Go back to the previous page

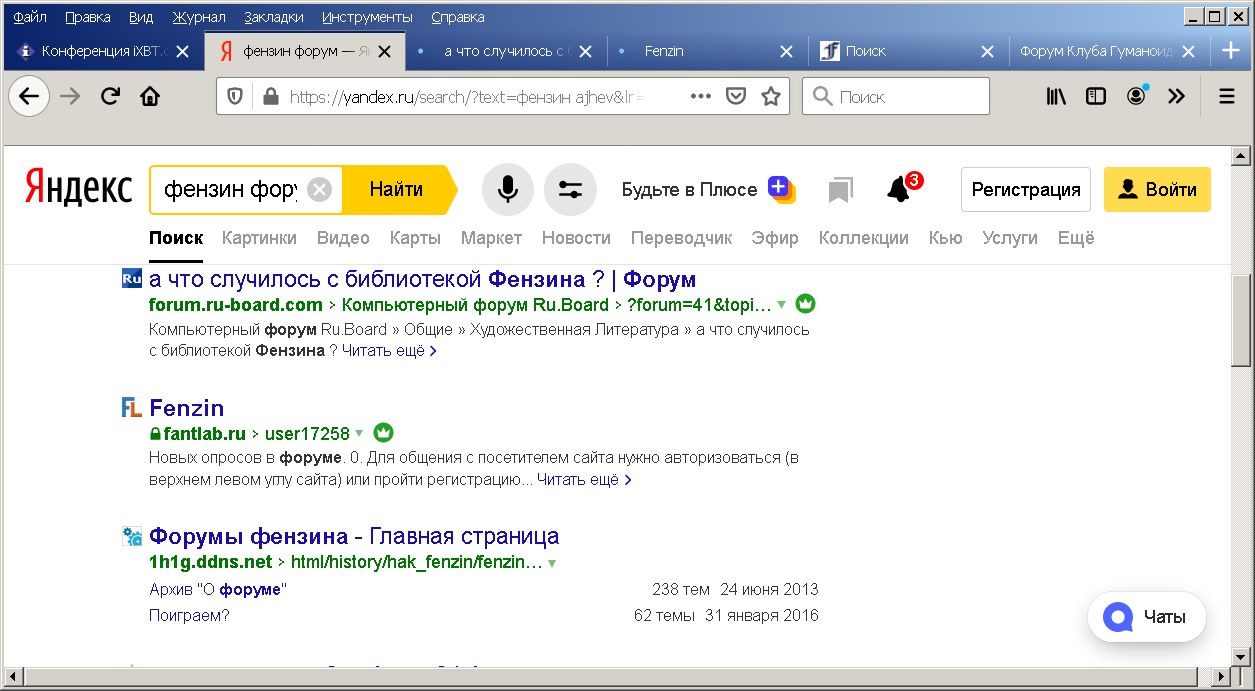29,97
